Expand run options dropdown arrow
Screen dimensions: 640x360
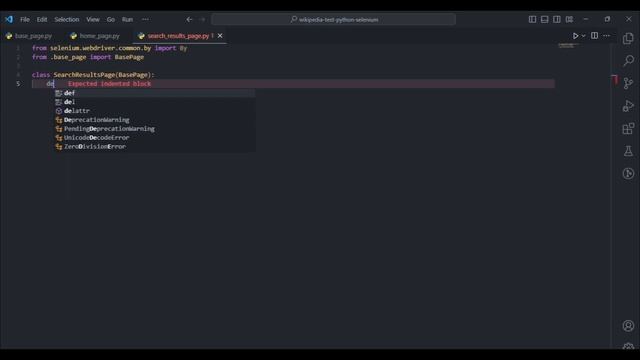click(x=583, y=36)
